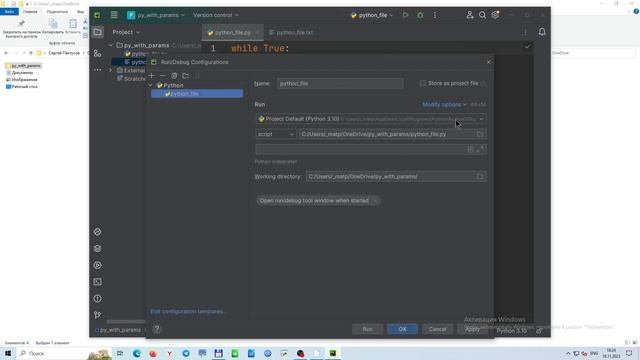This screenshot has width=640, height=360.
Task: Toggle Store as project file checkbox
Action: 423,83
